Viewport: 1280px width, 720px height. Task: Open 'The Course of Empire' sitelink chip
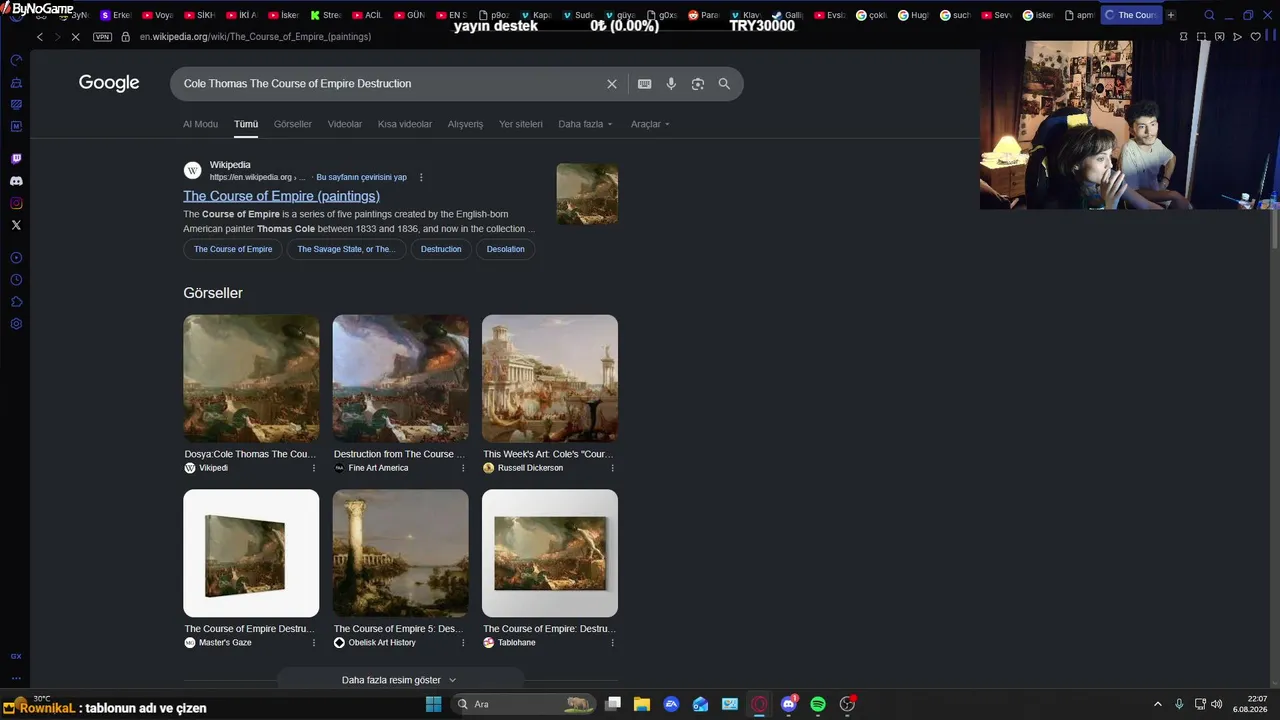click(x=233, y=249)
